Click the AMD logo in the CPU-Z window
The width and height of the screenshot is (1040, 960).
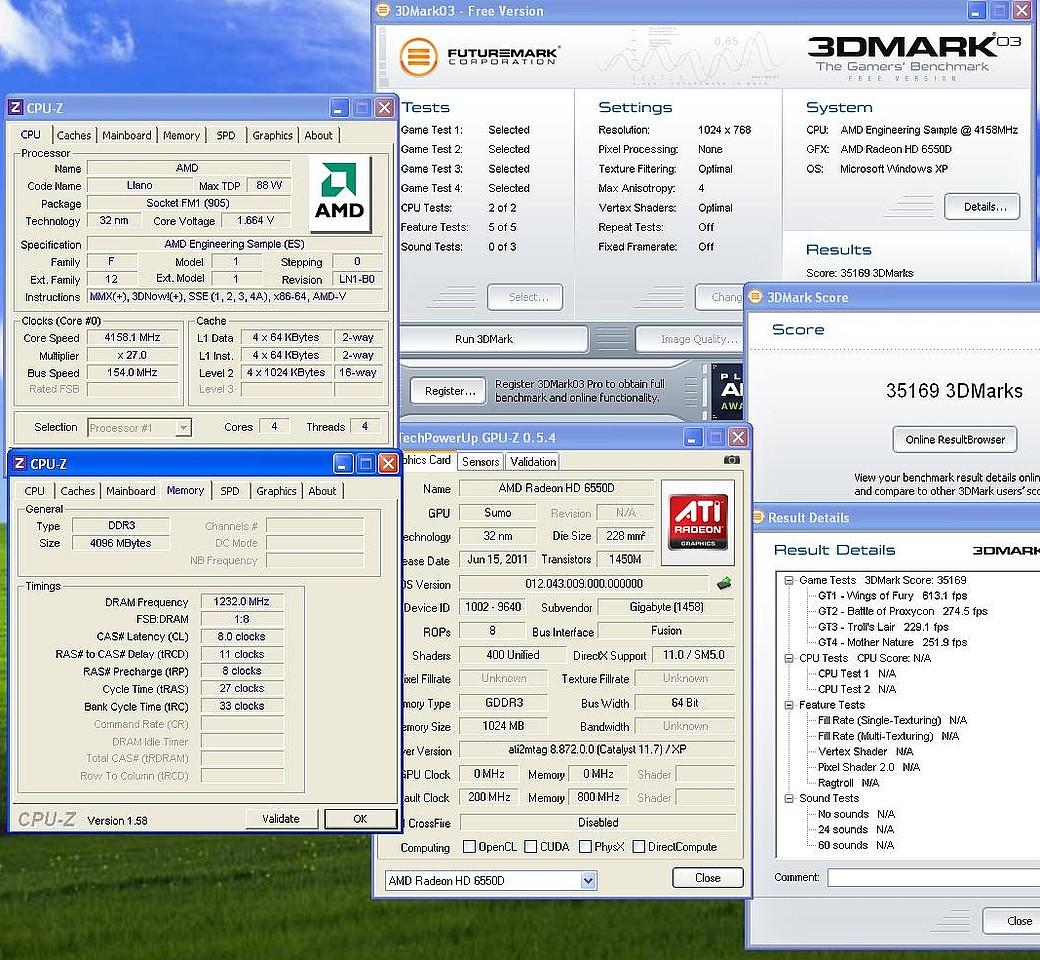click(x=339, y=194)
